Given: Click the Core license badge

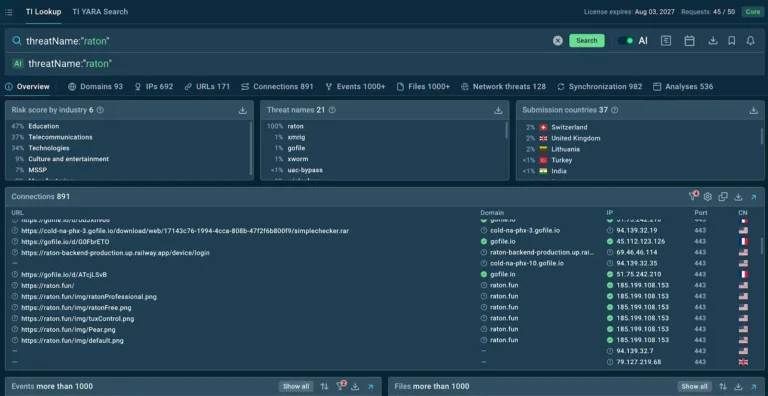Looking at the screenshot, I should click(752, 12).
